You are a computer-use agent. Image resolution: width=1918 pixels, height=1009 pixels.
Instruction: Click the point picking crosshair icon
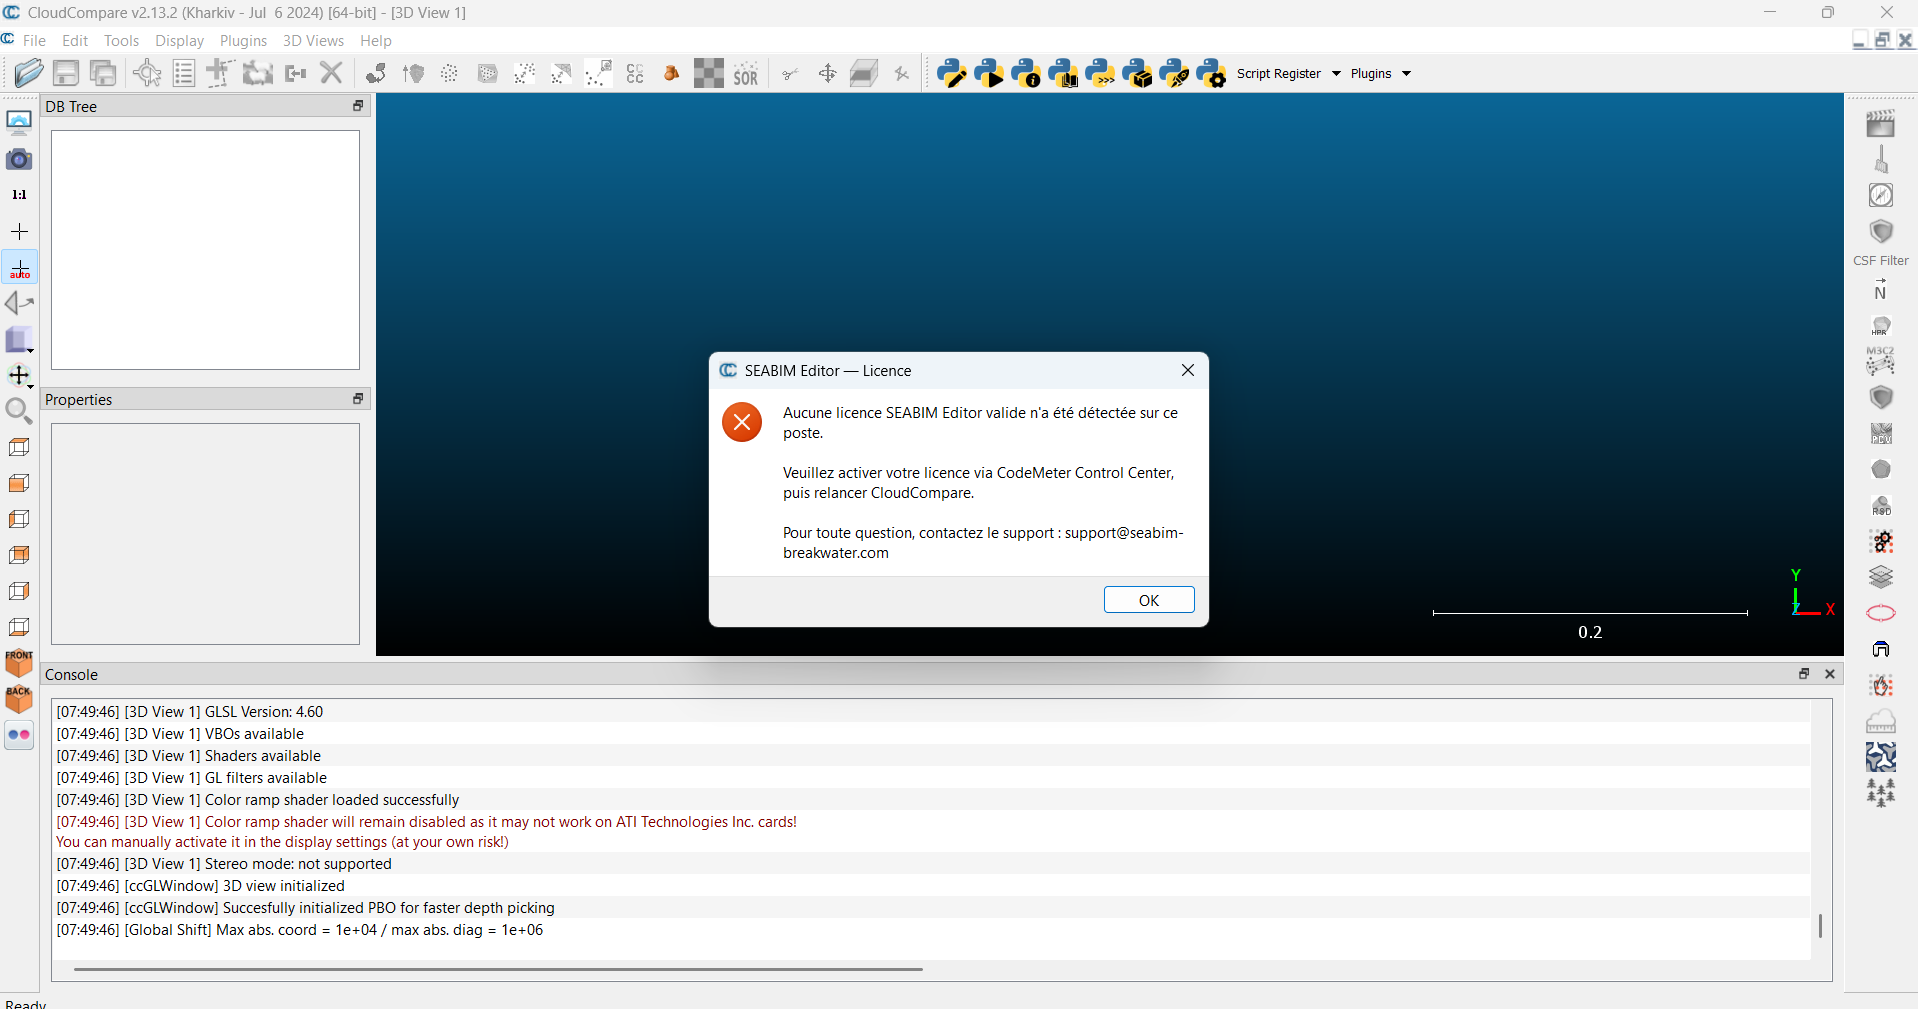pyautogui.click(x=147, y=73)
